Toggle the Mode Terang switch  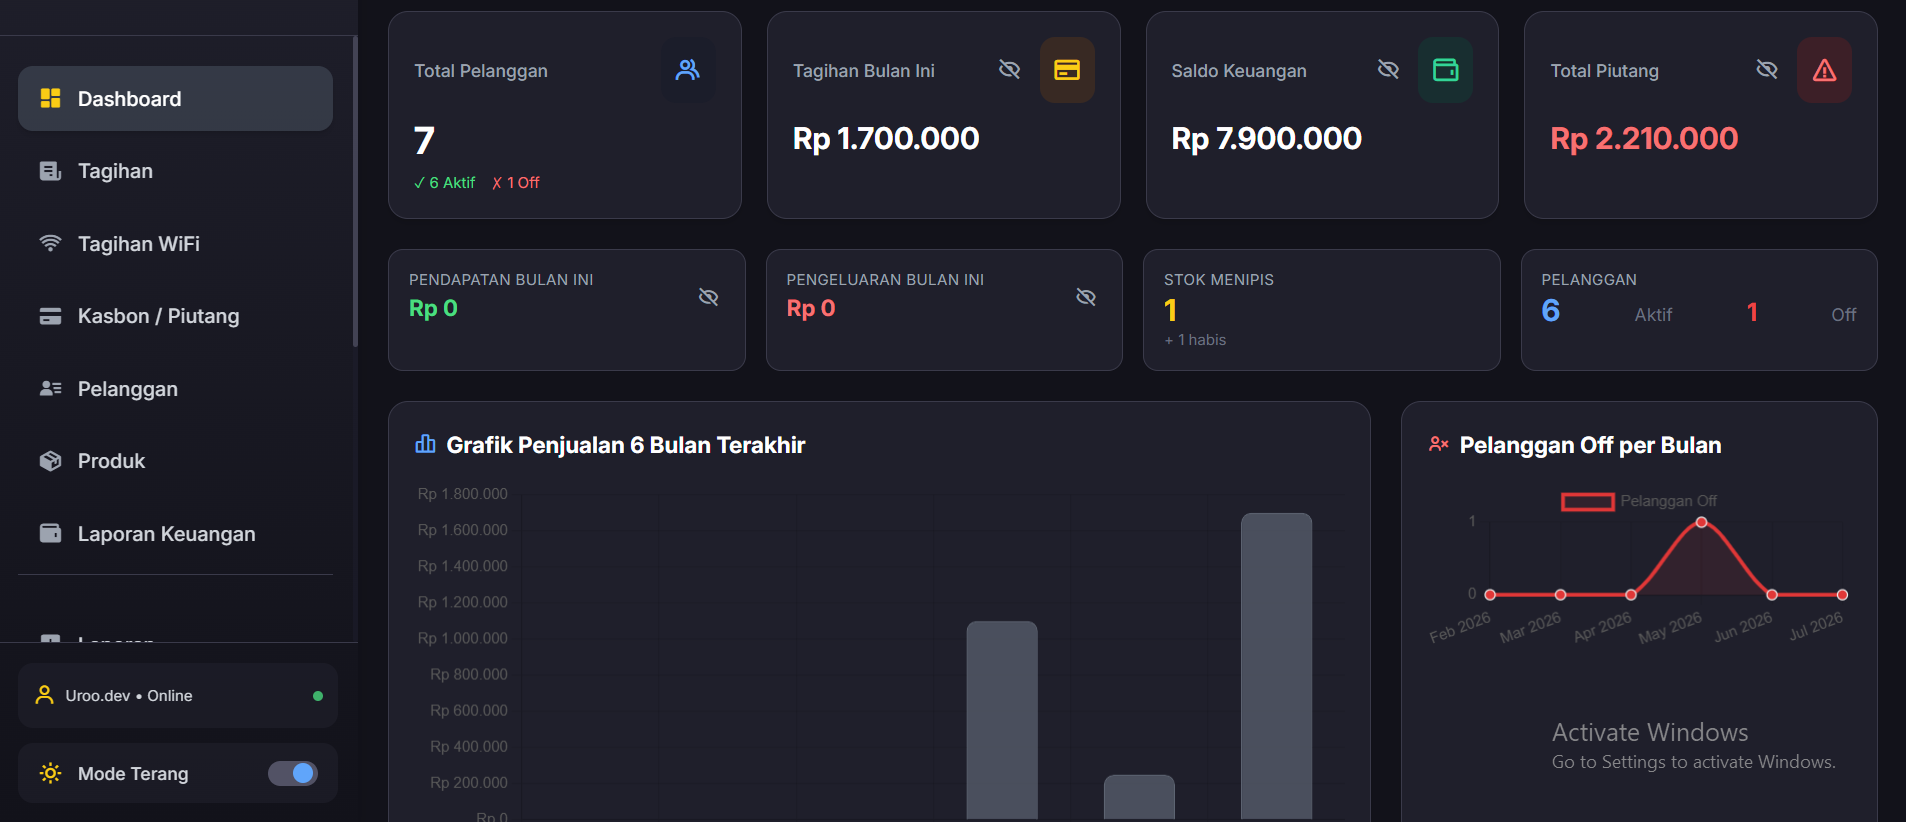click(293, 773)
